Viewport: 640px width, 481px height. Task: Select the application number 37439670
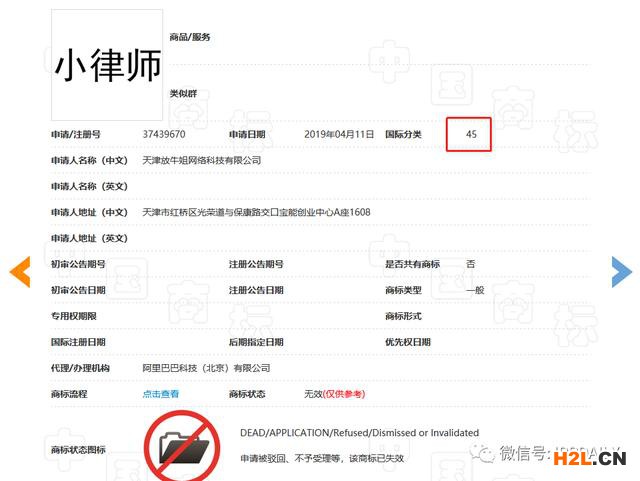click(164, 134)
